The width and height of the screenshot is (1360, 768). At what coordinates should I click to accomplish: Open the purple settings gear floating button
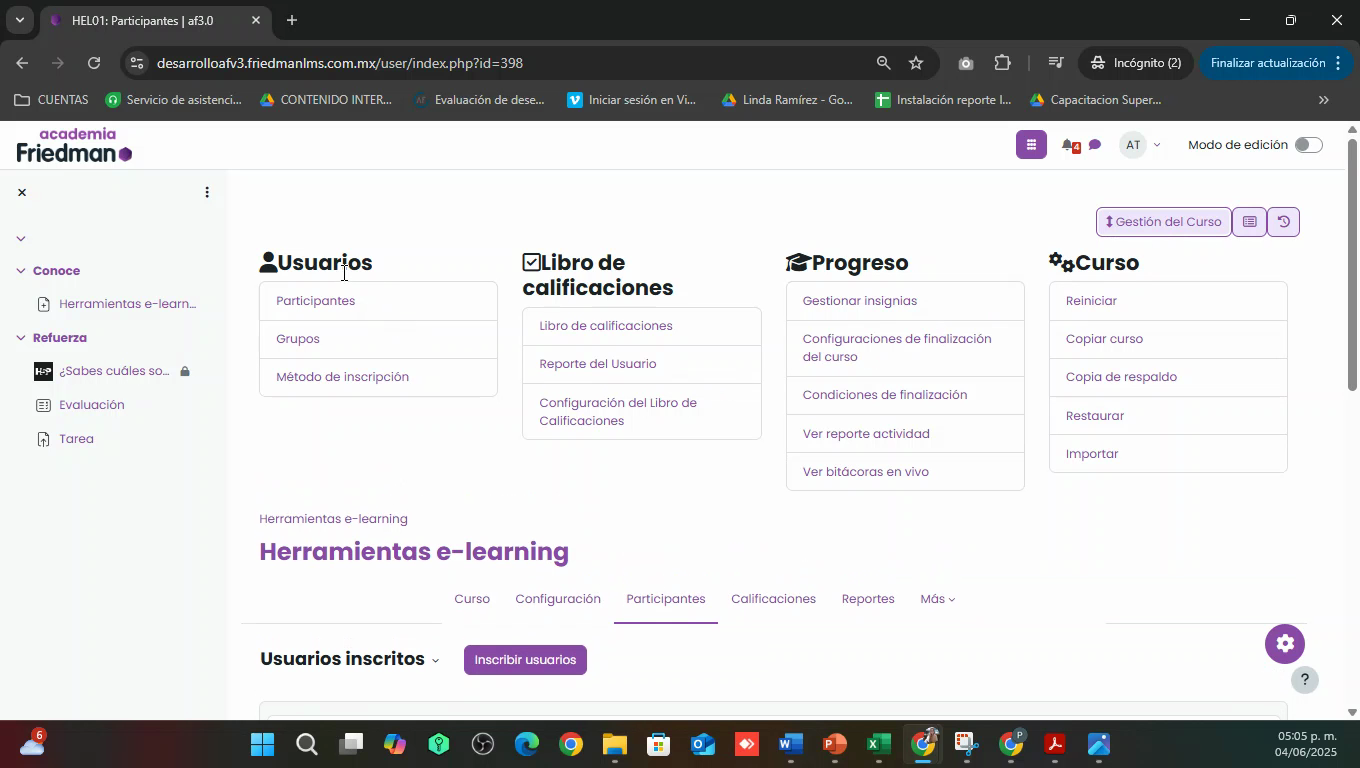click(x=1285, y=643)
